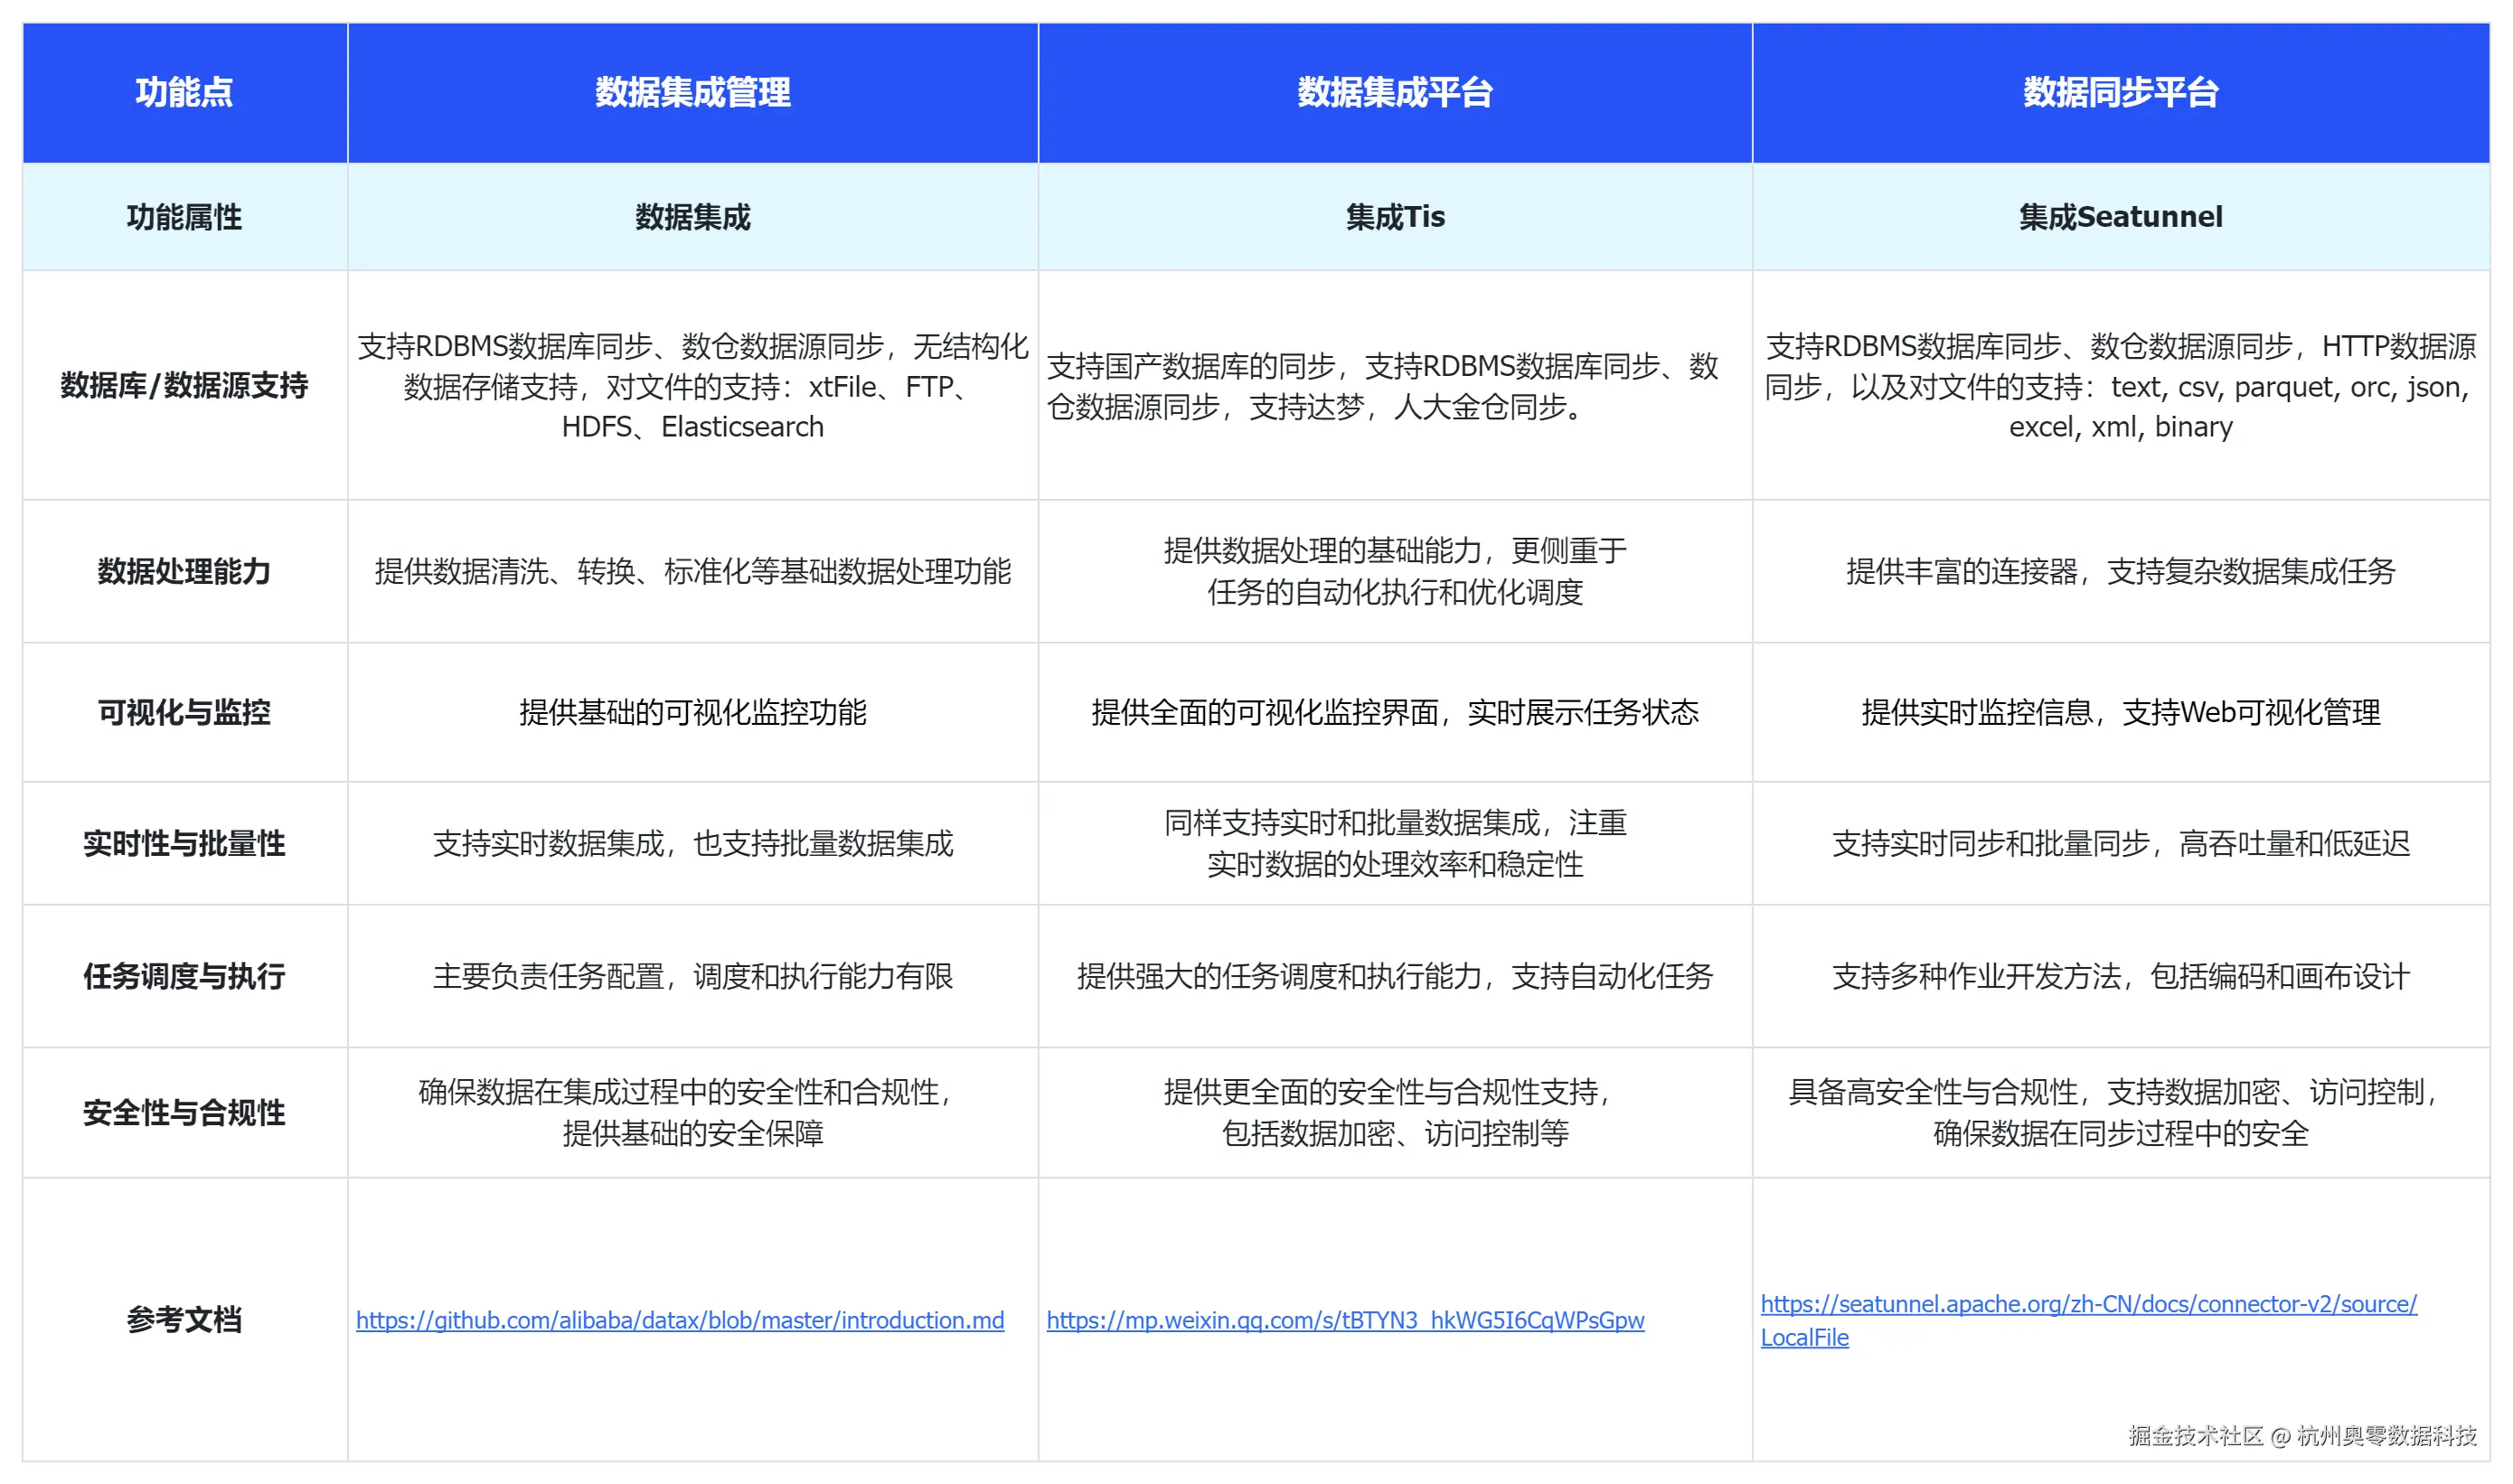The image size is (2513, 1484).
Task: Click the cell 提供丰富的连接器，支持复杂数据集成任务
Action: click(x=2121, y=571)
